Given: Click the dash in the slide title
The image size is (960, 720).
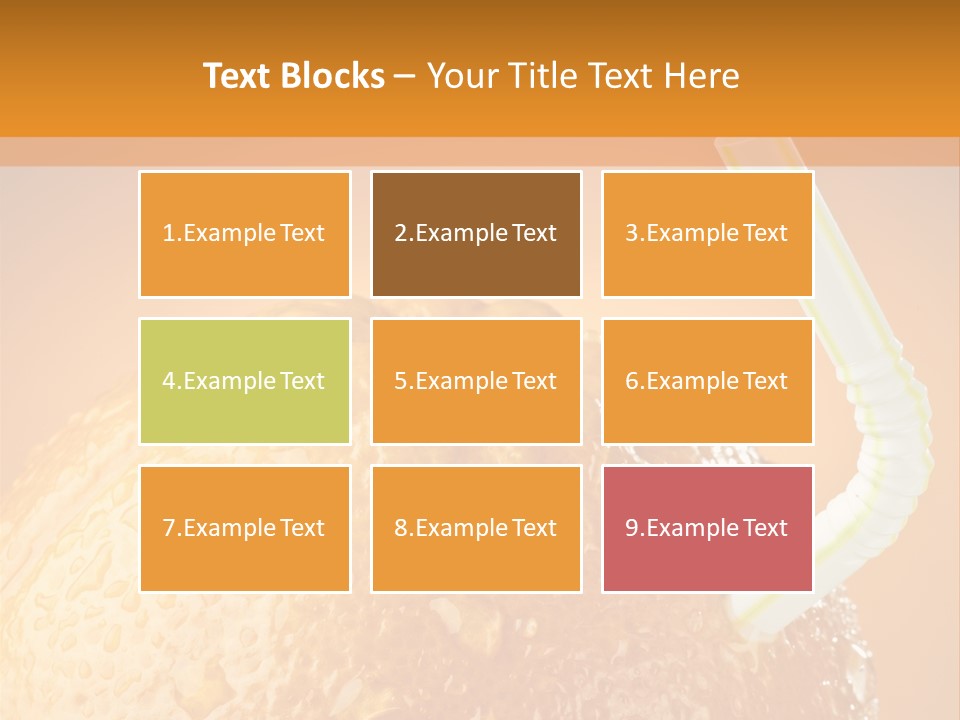Looking at the screenshot, I should (405, 76).
